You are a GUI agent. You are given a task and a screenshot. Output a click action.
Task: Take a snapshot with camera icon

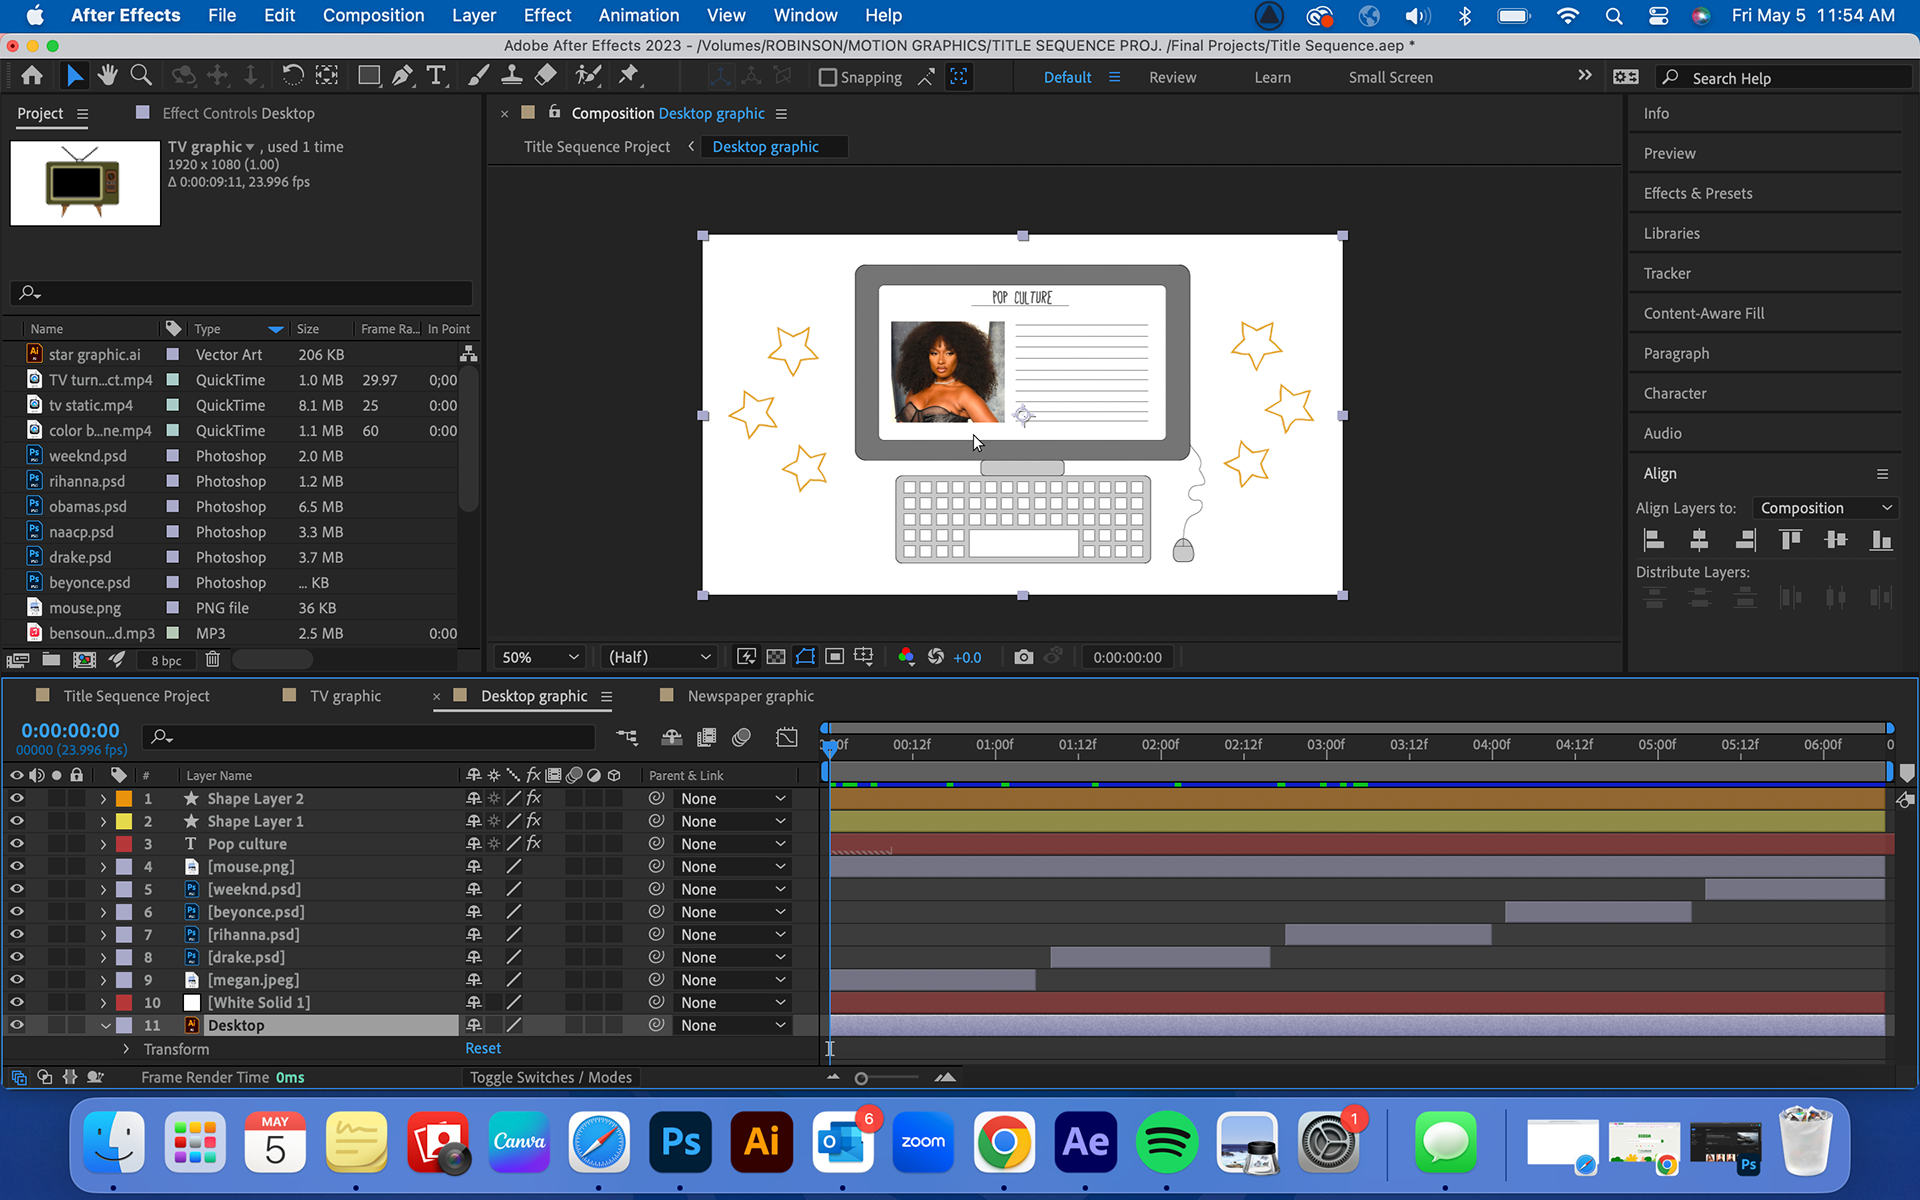1023,657
